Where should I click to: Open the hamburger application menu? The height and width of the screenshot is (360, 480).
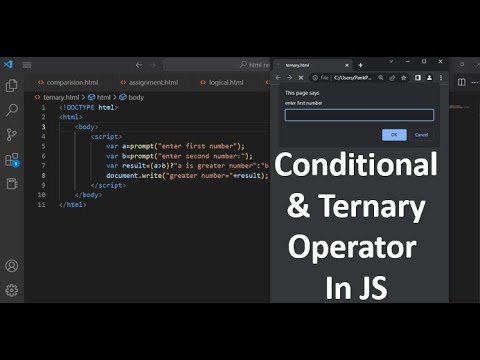tap(27, 65)
